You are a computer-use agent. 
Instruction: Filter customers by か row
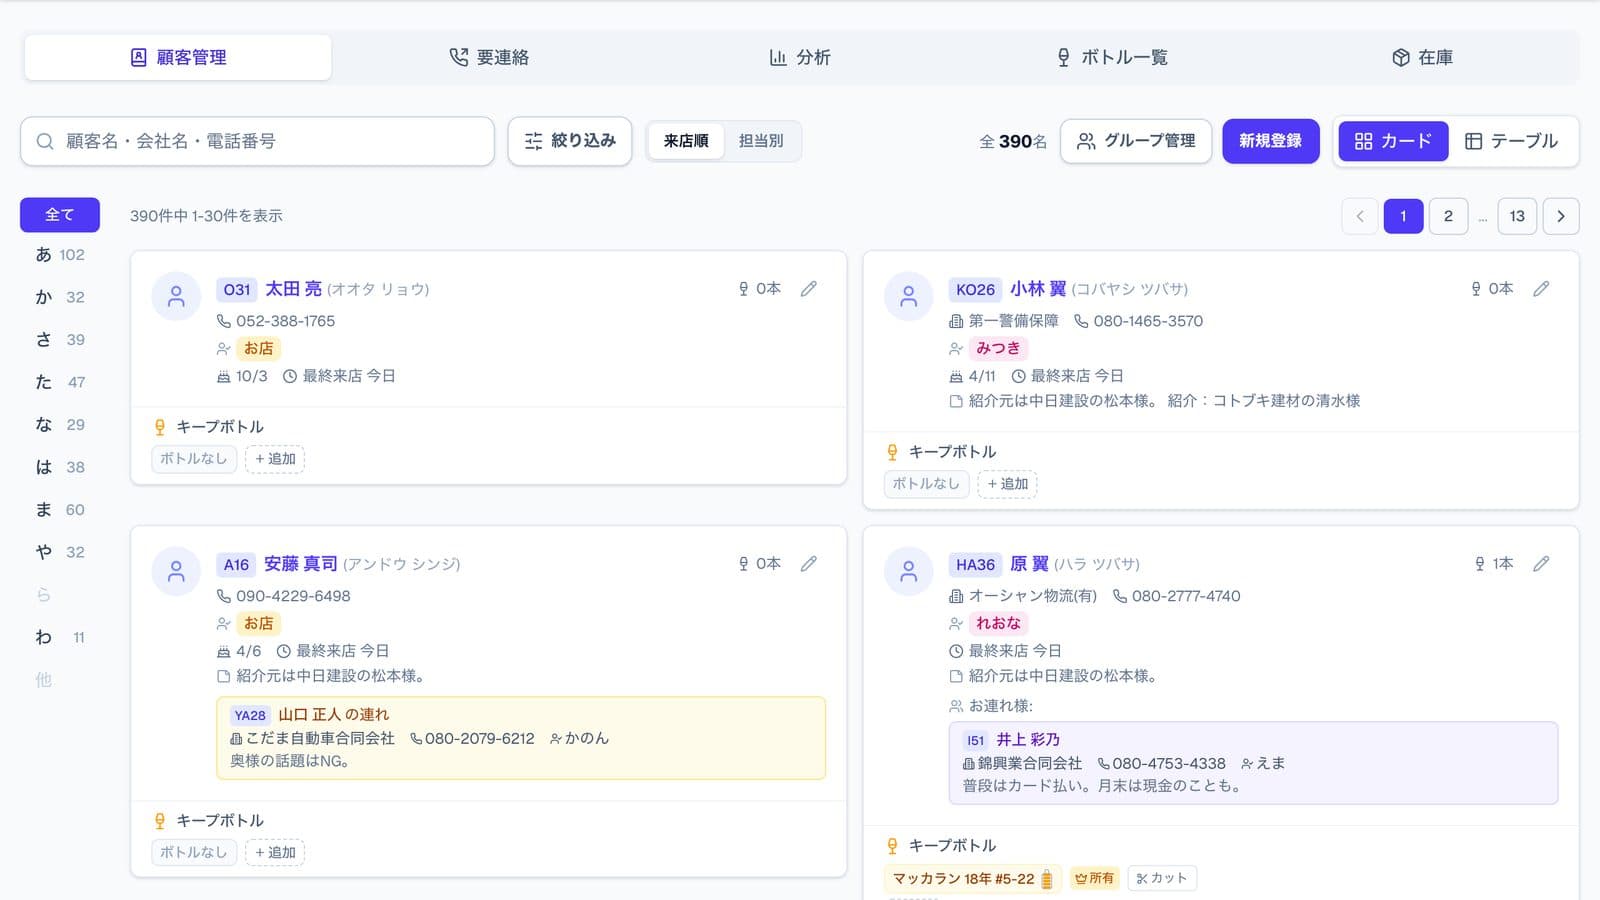coord(60,297)
